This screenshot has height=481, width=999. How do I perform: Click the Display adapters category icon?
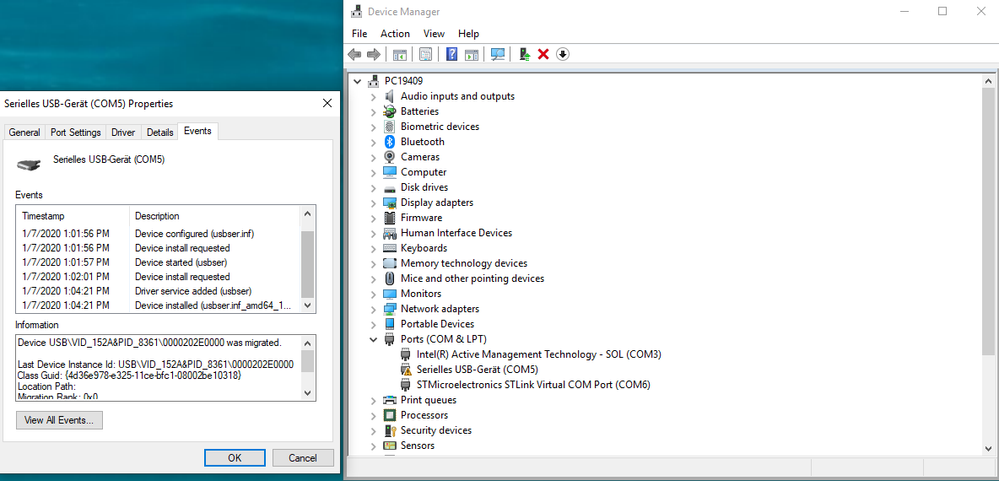(390, 203)
